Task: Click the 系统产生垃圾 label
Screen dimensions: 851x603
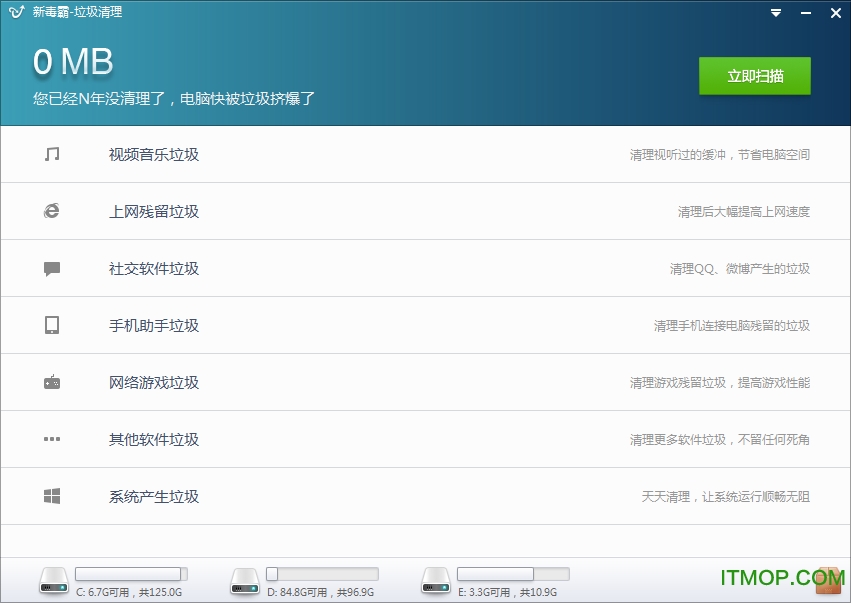Action: tap(153, 495)
